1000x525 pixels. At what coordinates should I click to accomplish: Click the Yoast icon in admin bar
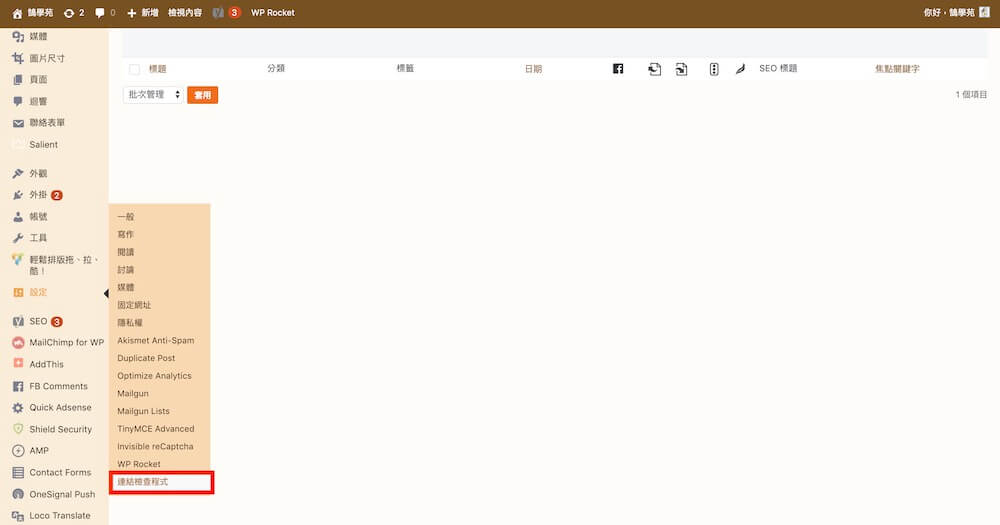pyautogui.click(x=219, y=13)
